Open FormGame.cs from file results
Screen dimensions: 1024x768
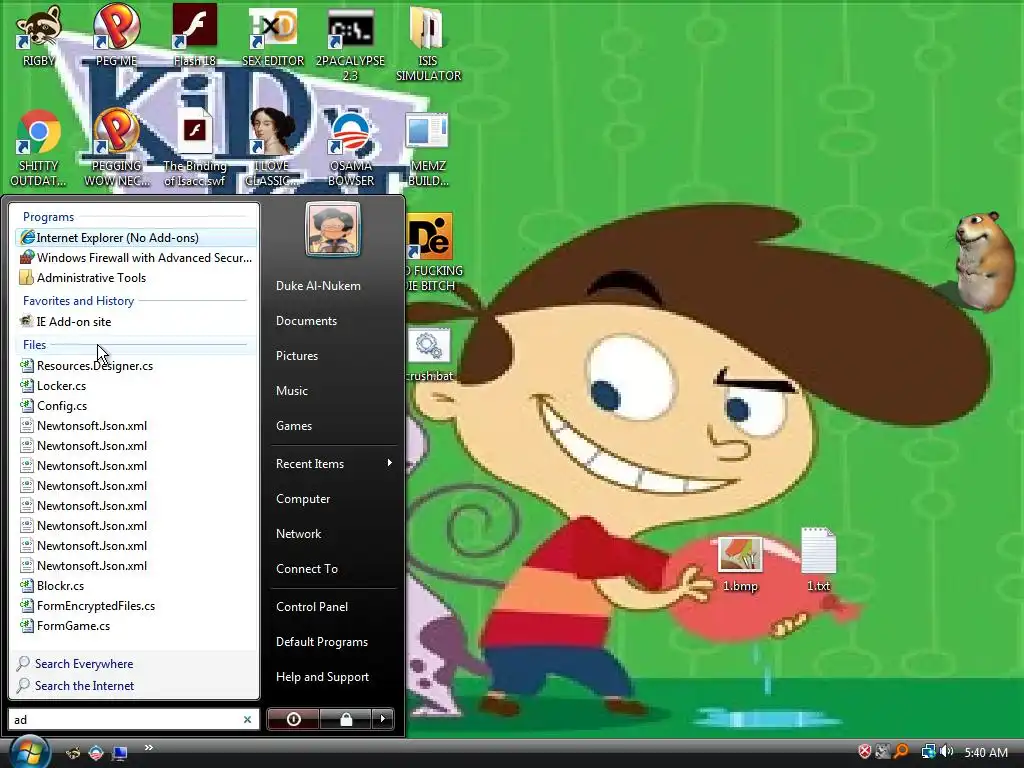135,626
